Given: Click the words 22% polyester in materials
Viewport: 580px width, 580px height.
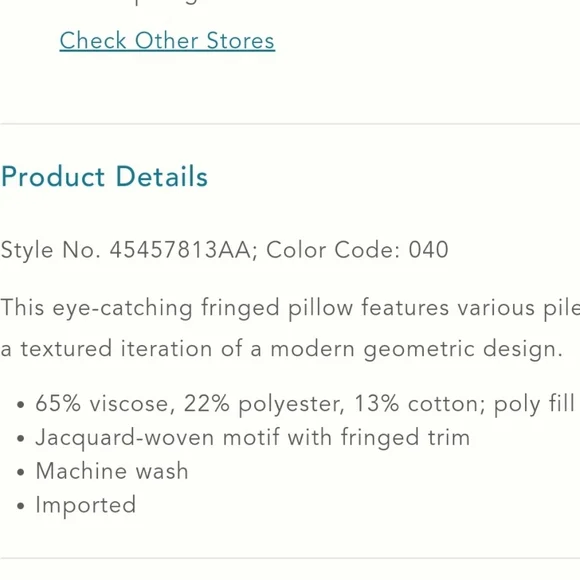Looking at the screenshot, I should click(x=264, y=404).
